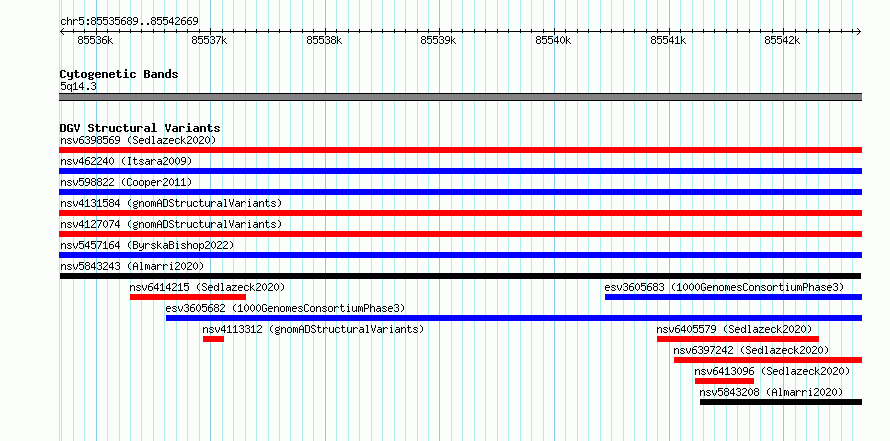Click the 85540k ruler tick label
The width and height of the screenshot is (890, 441).
(x=553, y=40)
